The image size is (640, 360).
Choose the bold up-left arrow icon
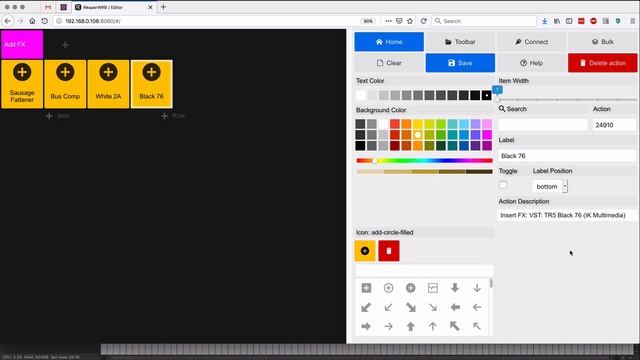pos(455,326)
